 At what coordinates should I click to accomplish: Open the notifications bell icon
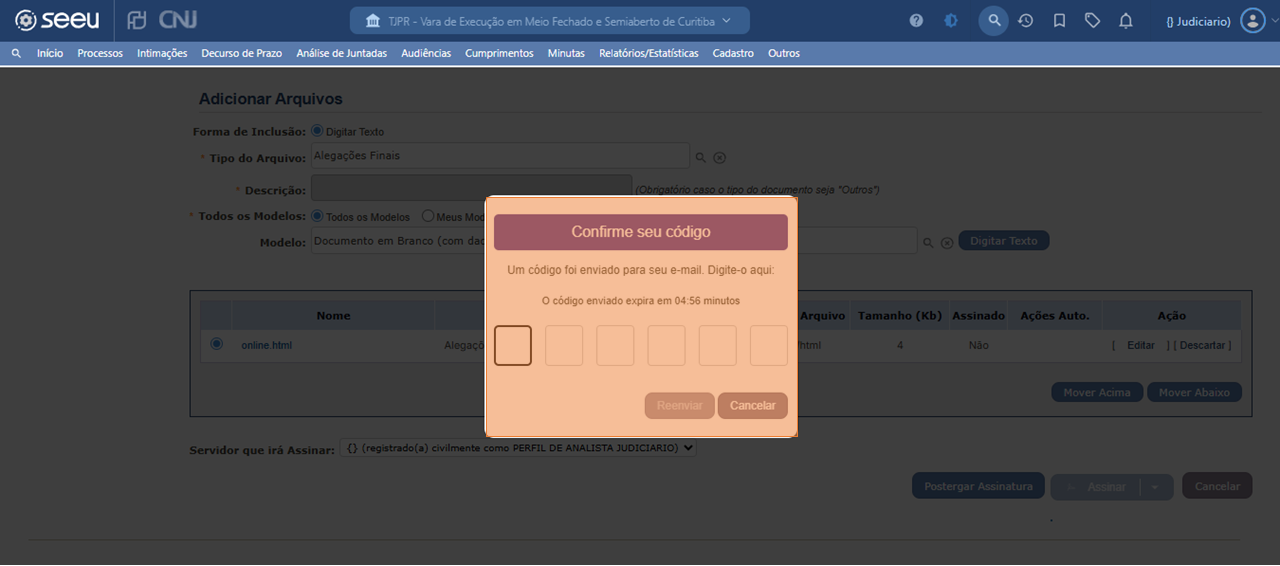coord(1126,21)
